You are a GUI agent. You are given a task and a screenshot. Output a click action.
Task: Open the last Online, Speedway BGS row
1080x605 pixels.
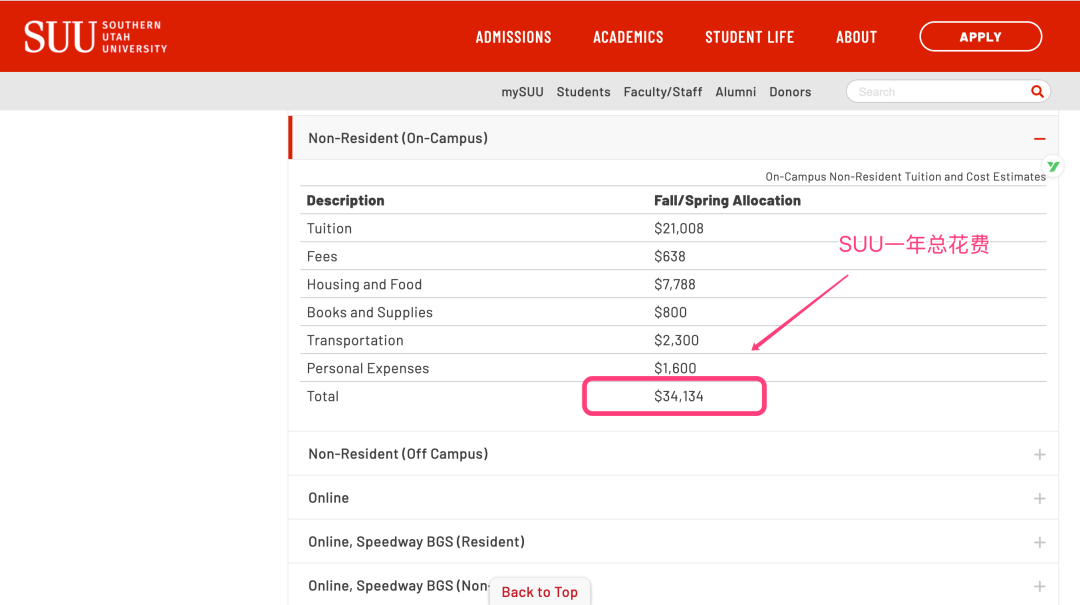[1039, 586]
